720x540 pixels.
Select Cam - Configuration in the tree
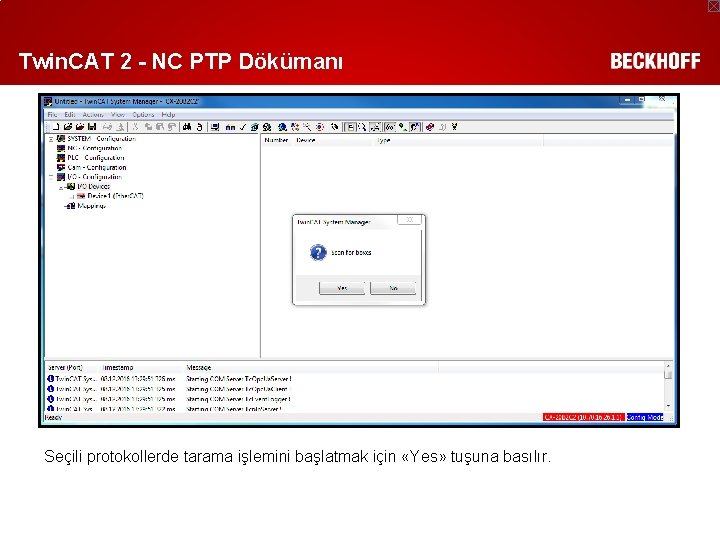tap(96, 168)
